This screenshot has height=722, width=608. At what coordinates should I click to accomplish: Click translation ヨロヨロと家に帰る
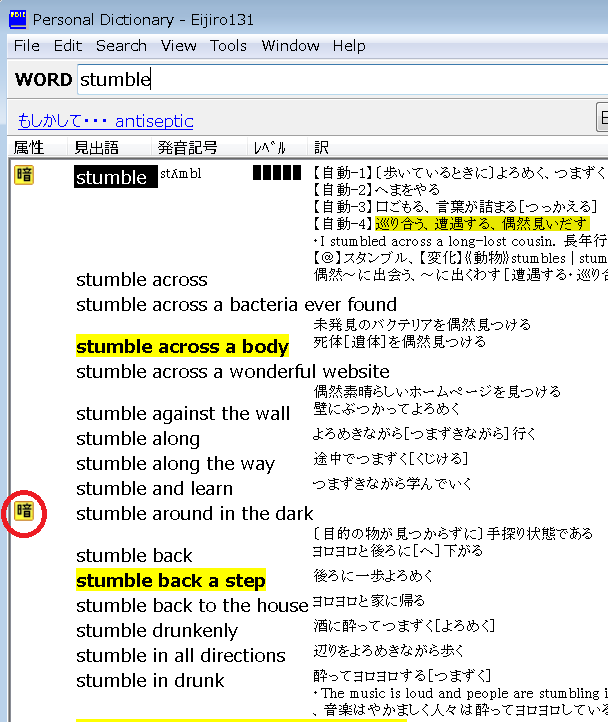[x=368, y=600]
